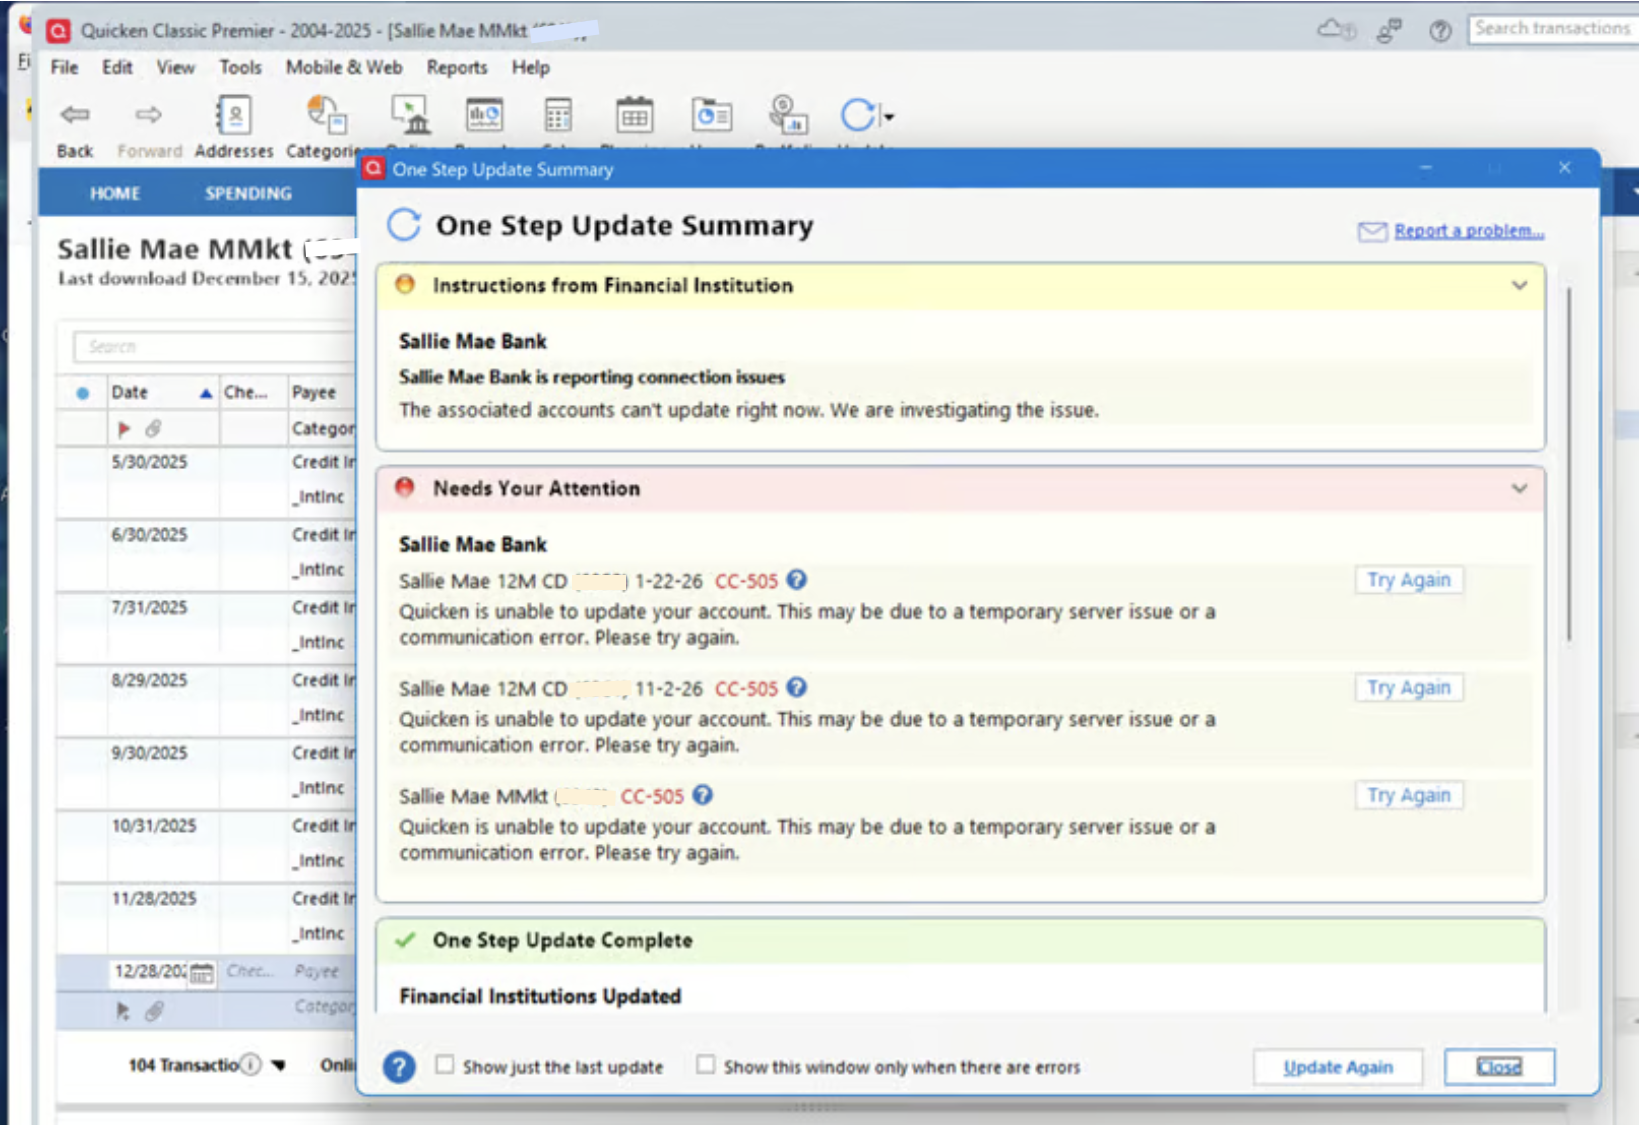Select the 10/31/2025 transaction date
This screenshot has width=1644, height=1134.
154,827
